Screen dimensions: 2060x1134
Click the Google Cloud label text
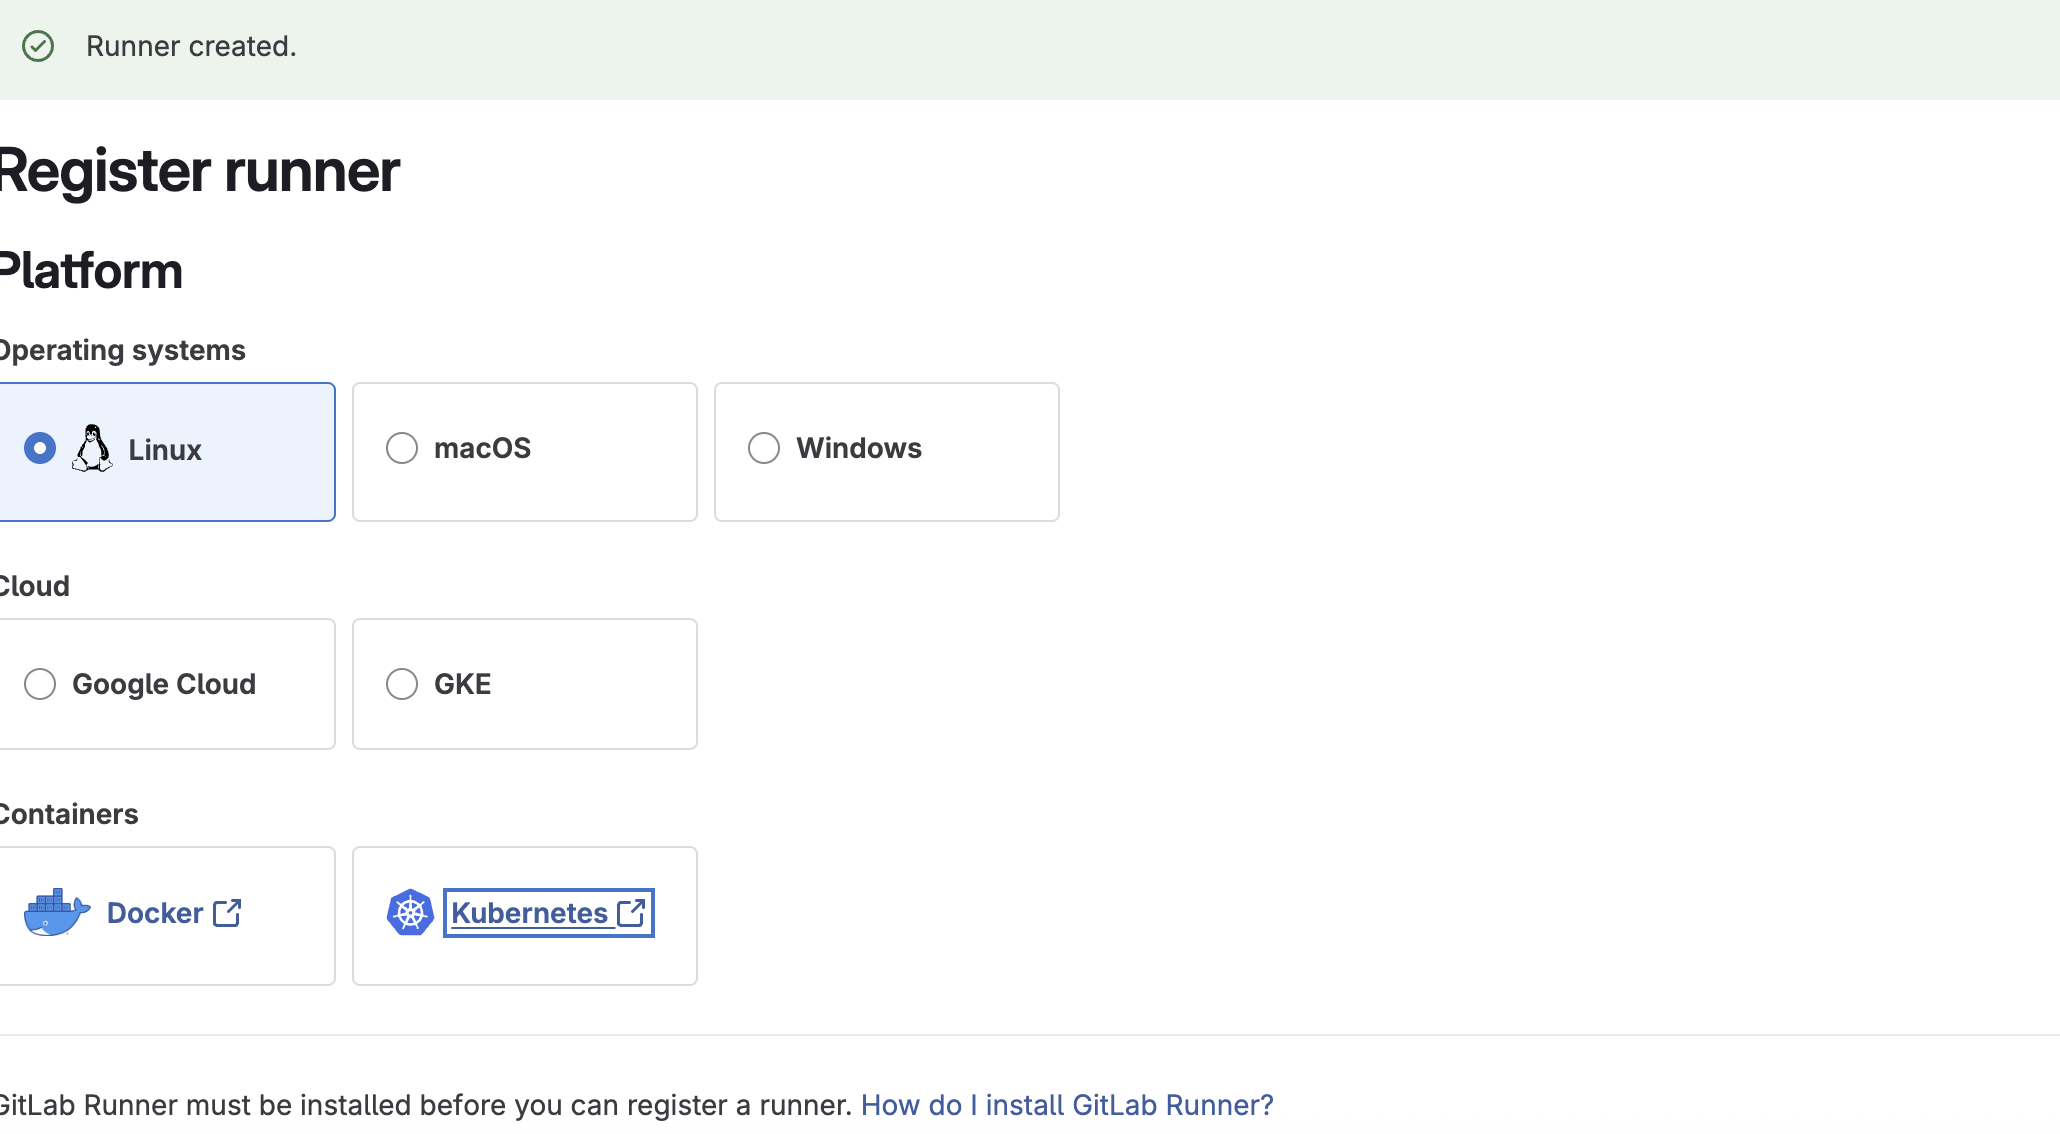(x=164, y=684)
